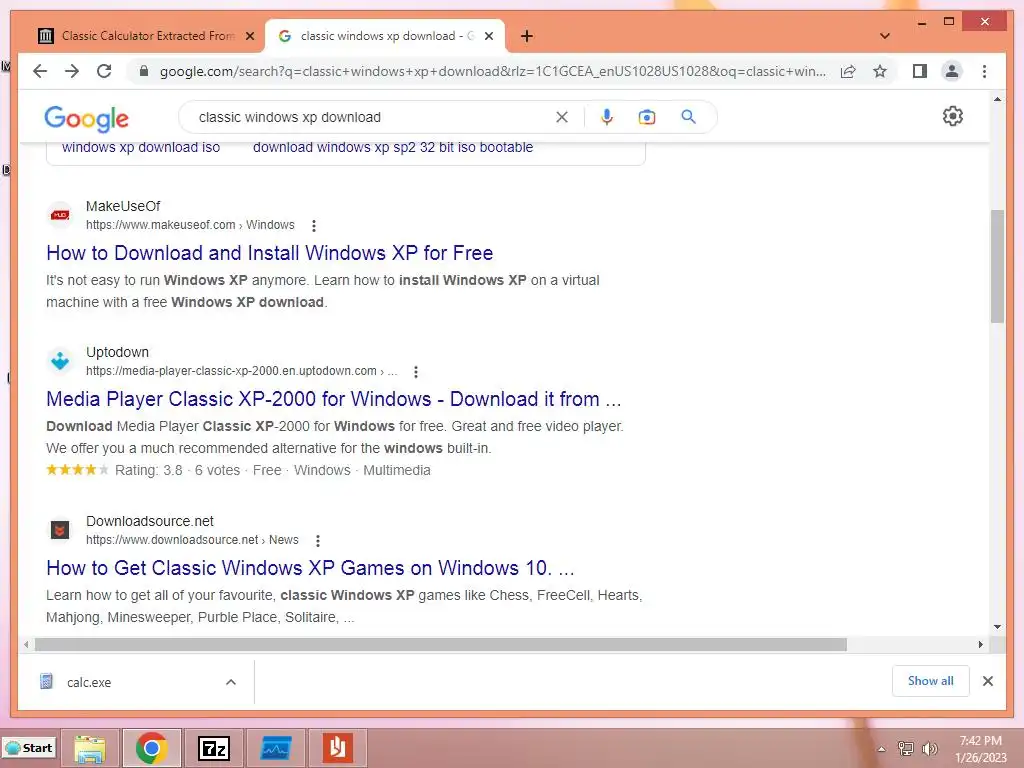Bookmark this page with star icon

(880, 71)
